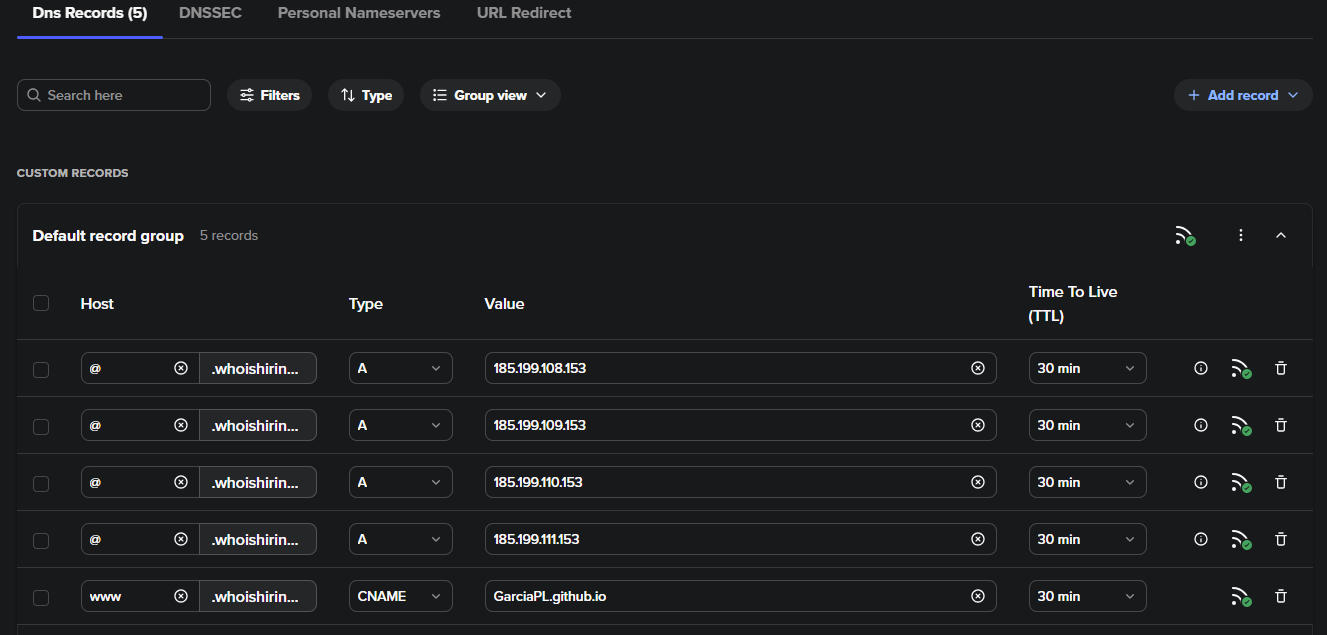Switch to the DNSSEC tab
1327x635 pixels.
(x=210, y=13)
